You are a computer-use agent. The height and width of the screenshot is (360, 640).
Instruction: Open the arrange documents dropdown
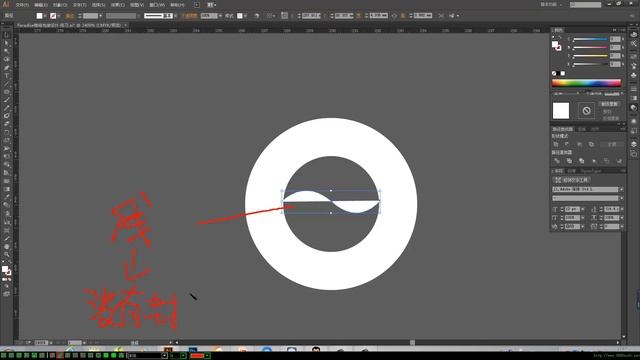click(211, 5)
